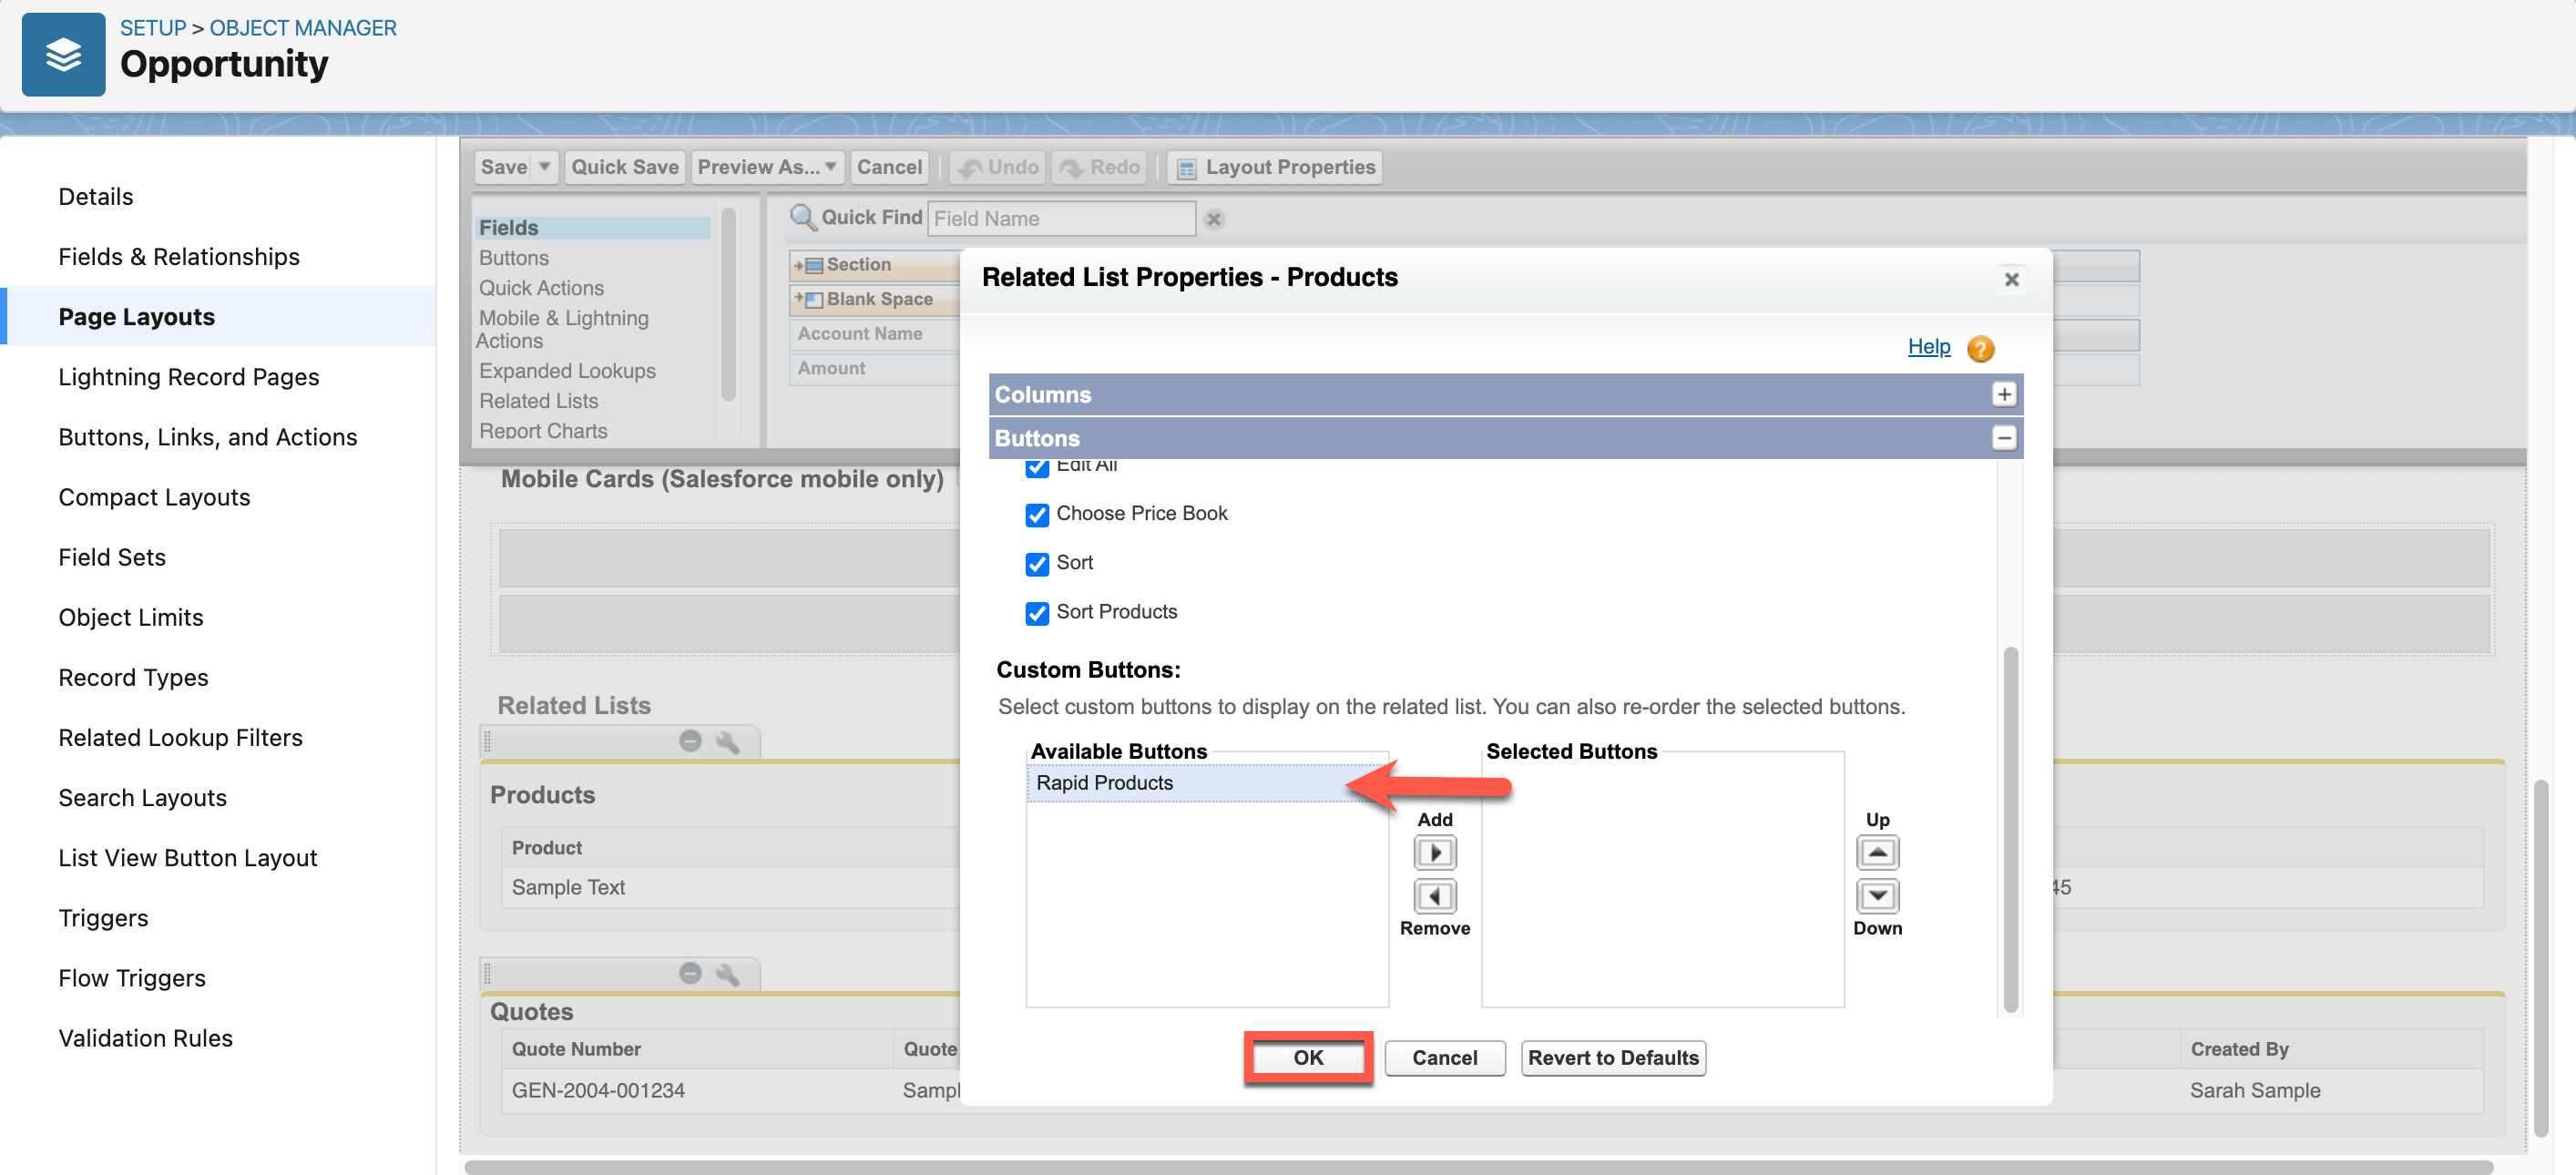The width and height of the screenshot is (2576, 1175).
Task: Collapse the Buttons section minus icon
Action: (x=2003, y=437)
